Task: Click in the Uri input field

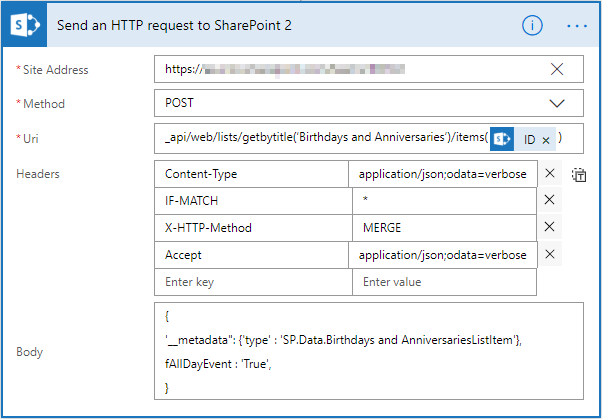Action: coord(369,138)
